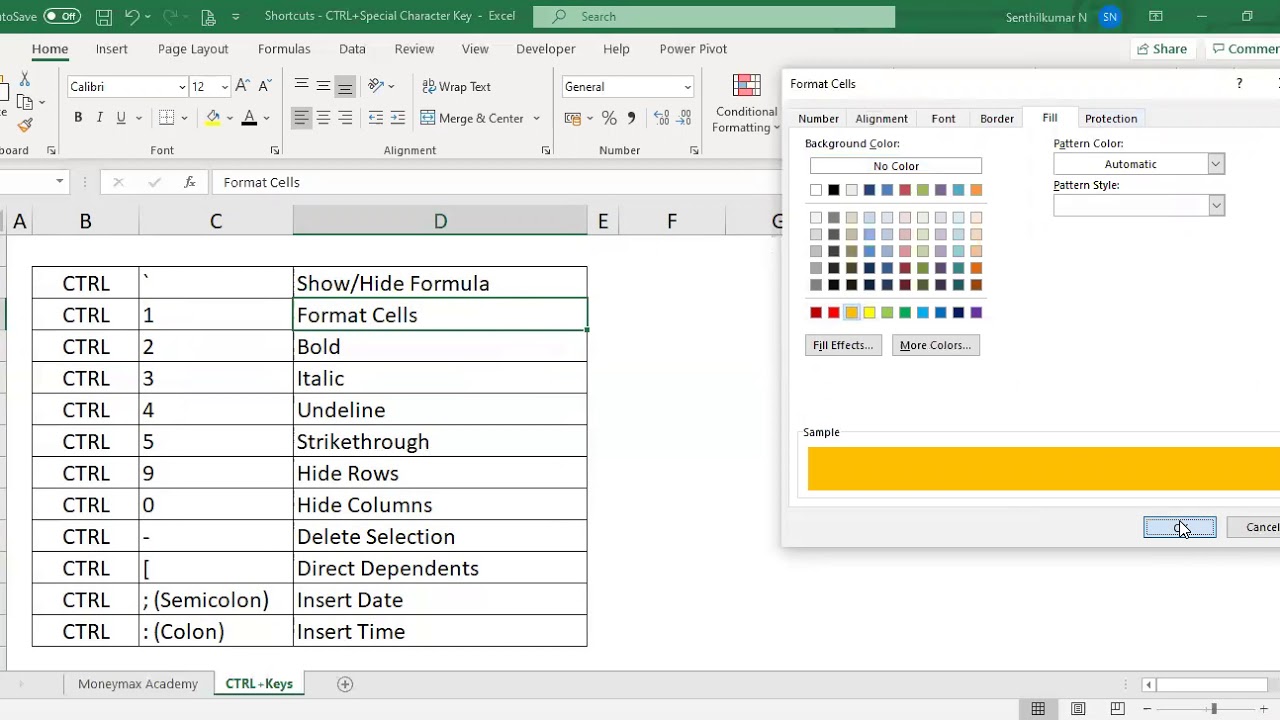The image size is (1280, 720).
Task: Pick the purple standard color swatch
Action: tap(976, 313)
